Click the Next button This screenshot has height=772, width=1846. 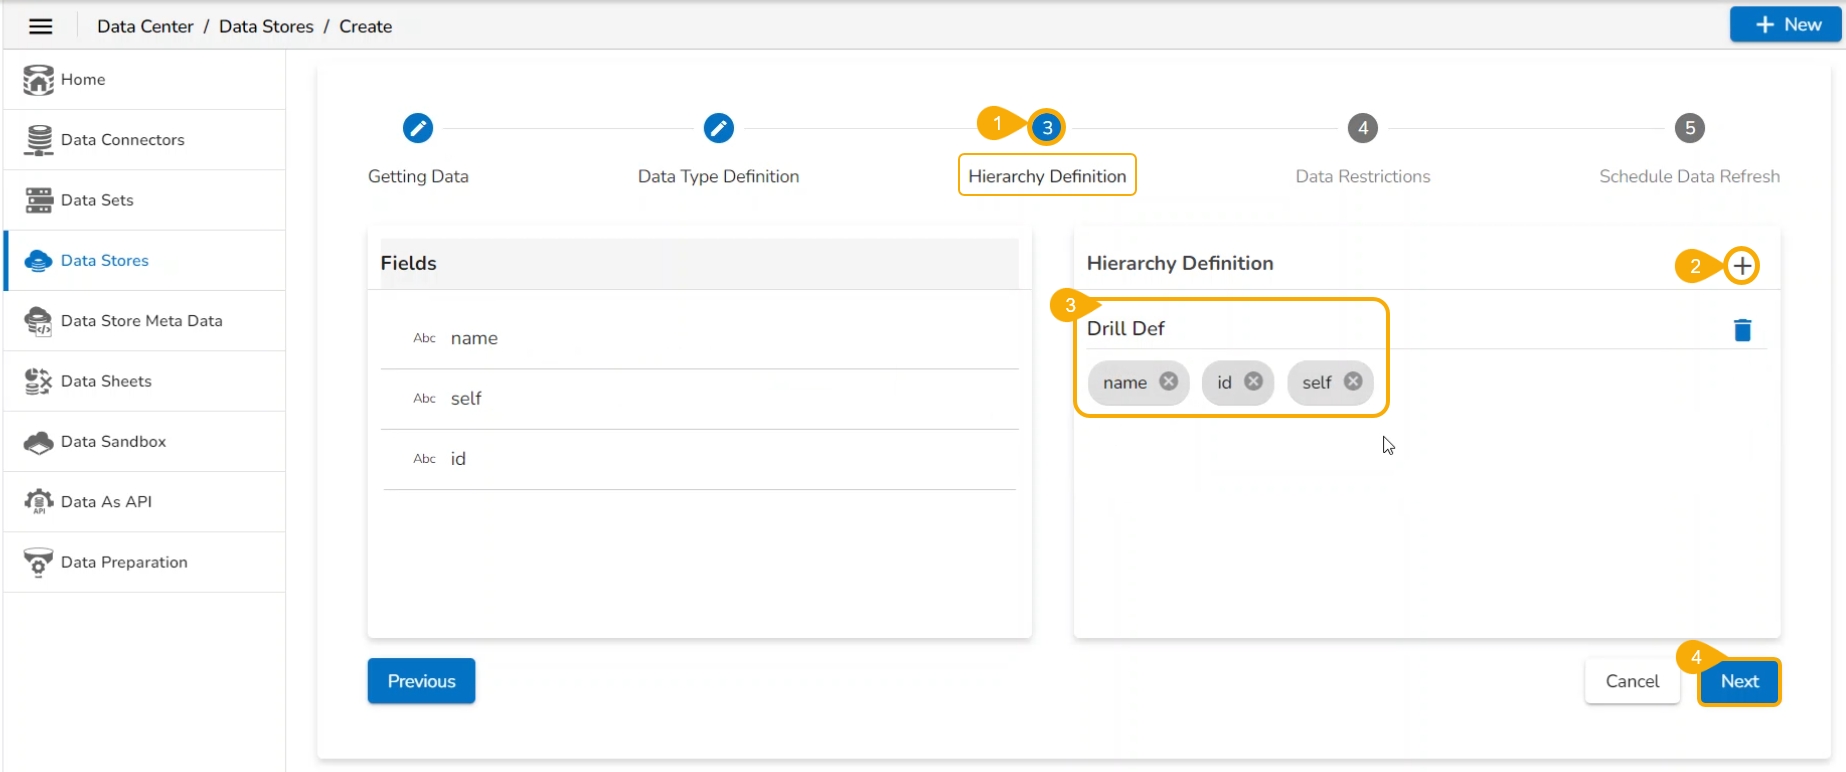click(x=1739, y=681)
